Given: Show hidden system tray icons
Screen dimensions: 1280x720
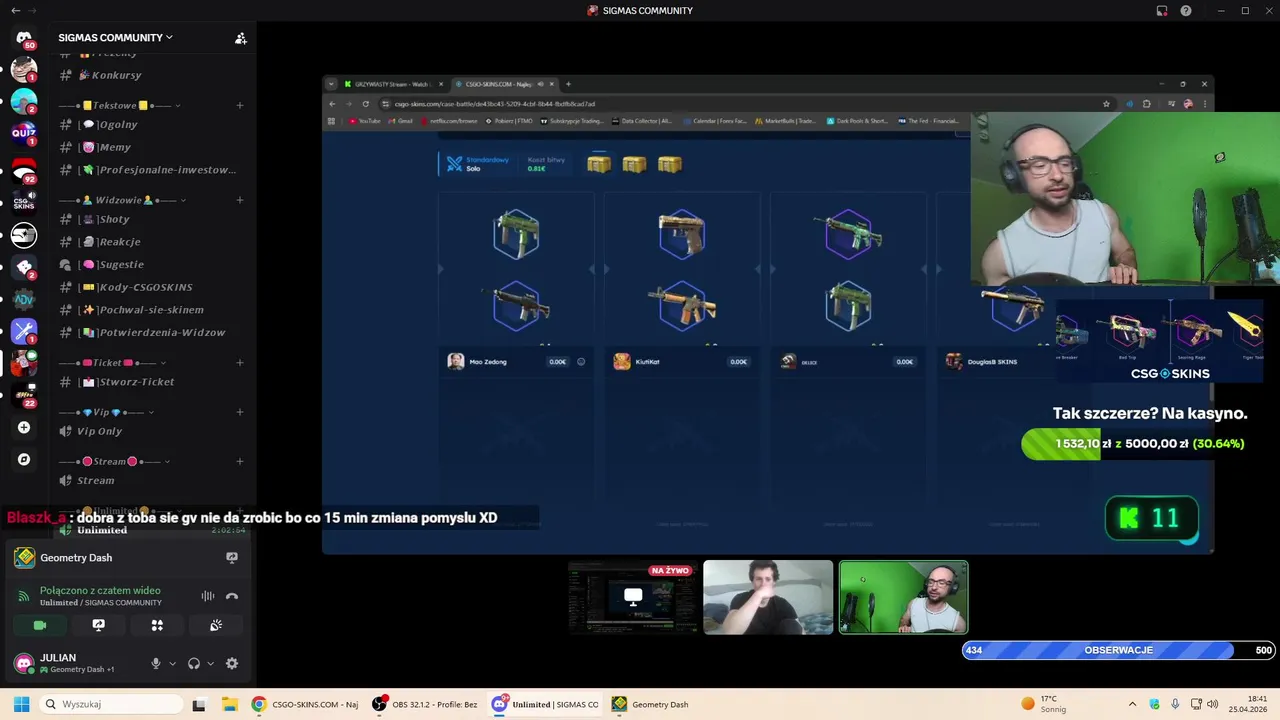Looking at the screenshot, I should click(1132, 704).
